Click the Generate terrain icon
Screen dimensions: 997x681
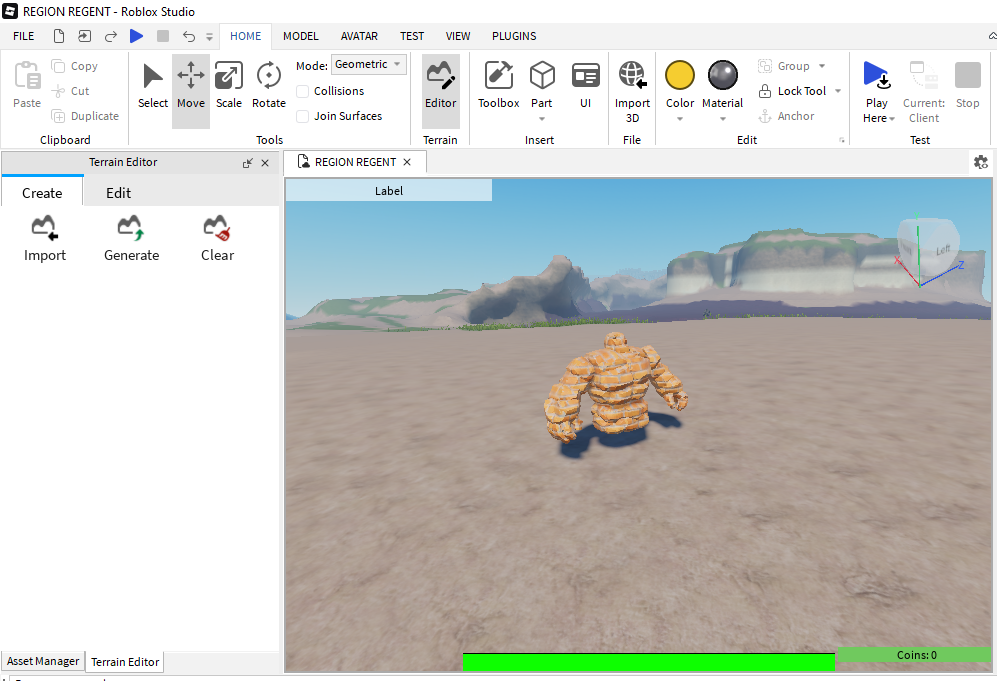tap(131, 230)
